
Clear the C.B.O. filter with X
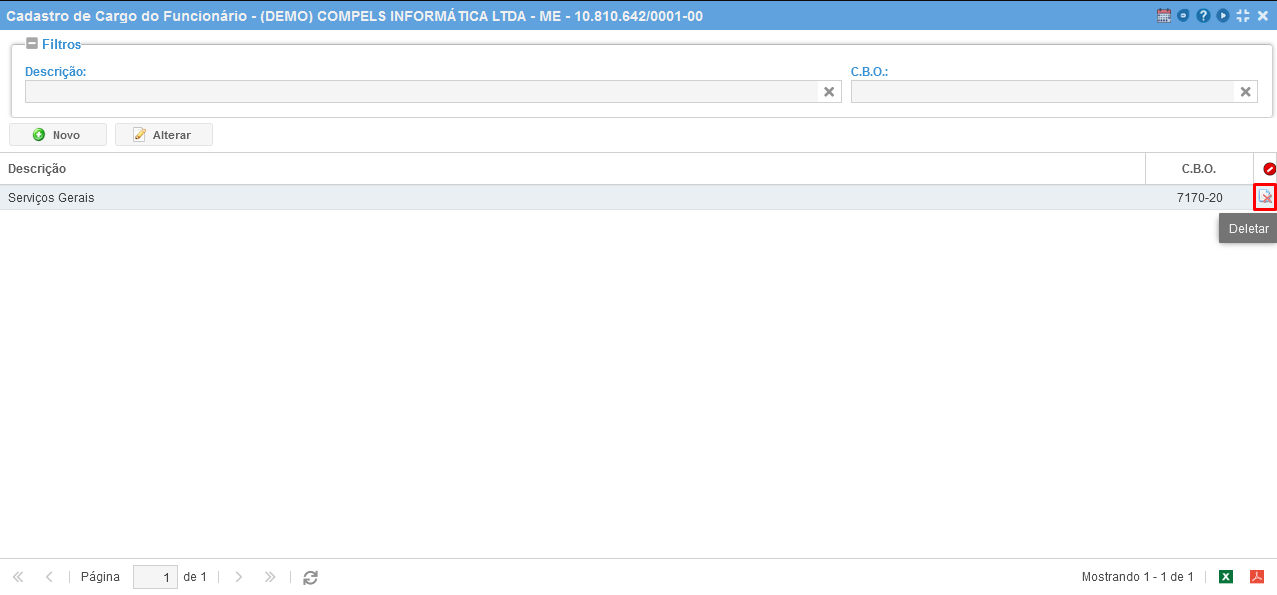1246,92
